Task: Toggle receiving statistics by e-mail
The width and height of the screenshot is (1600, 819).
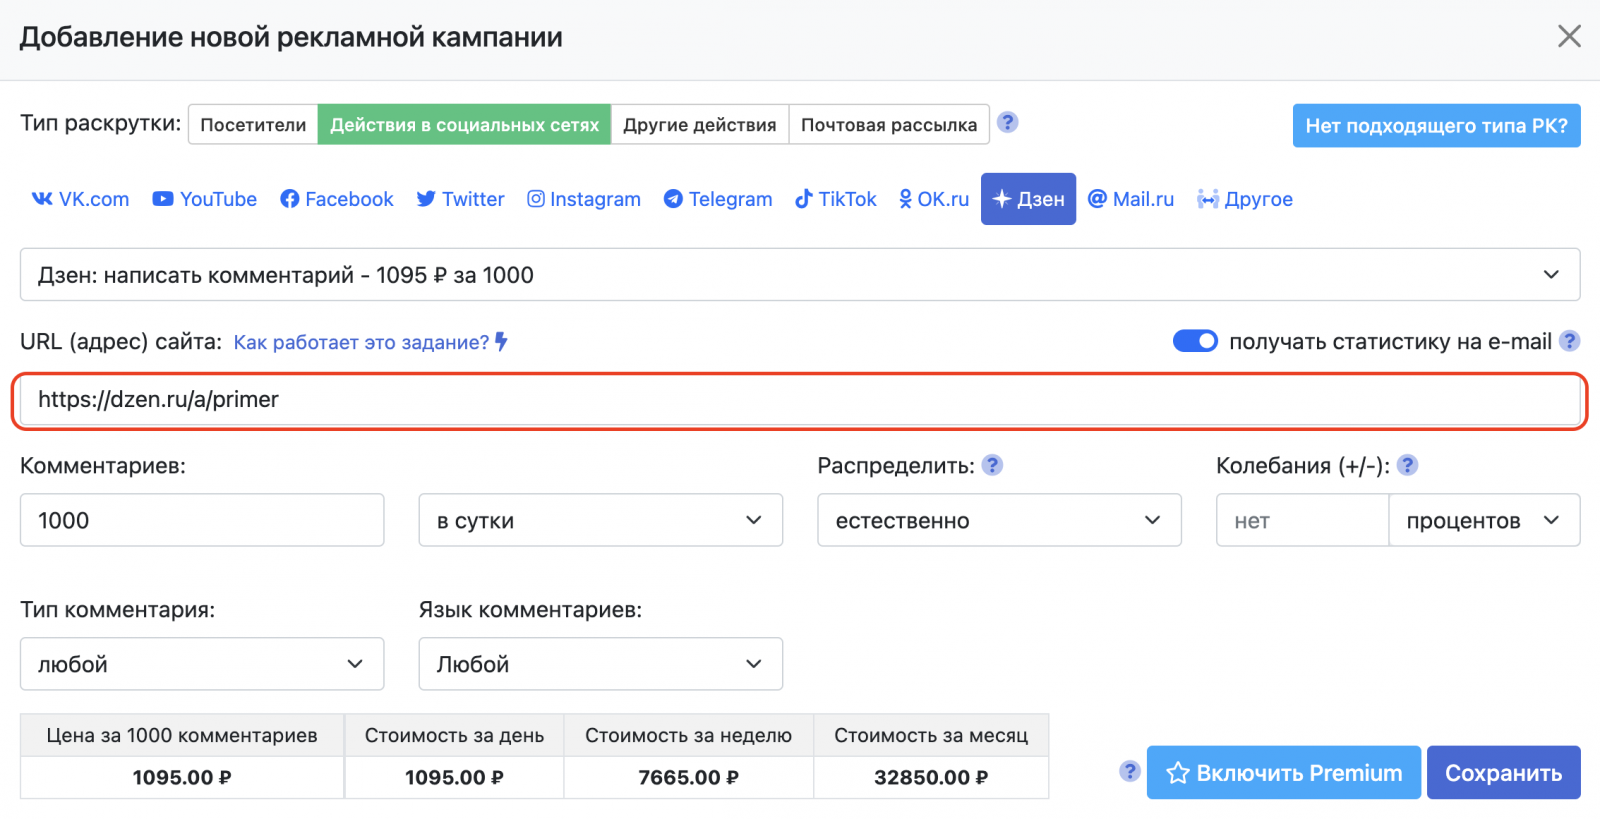Action: click(1195, 342)
